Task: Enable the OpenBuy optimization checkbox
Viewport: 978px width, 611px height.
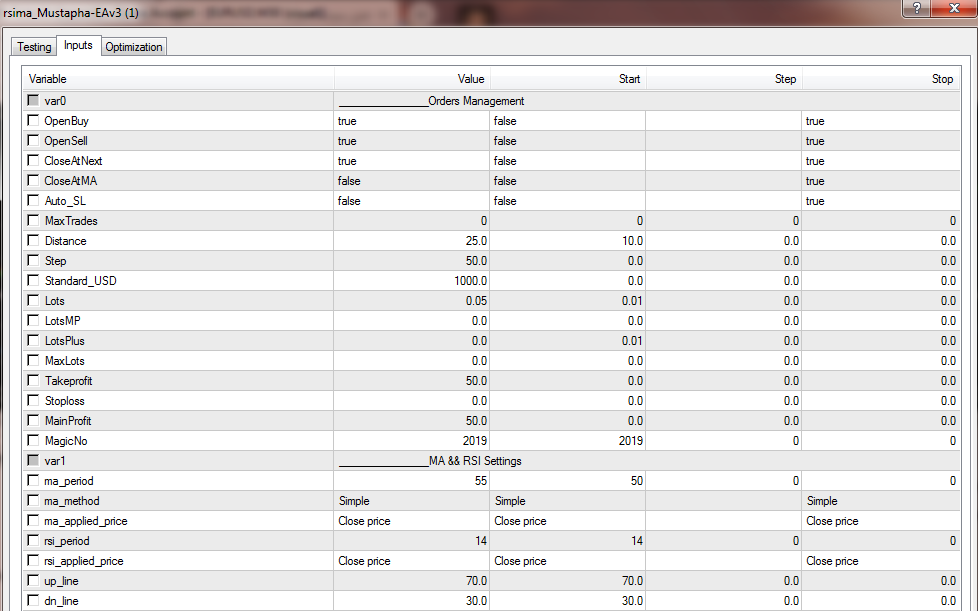Action: [34, 121]
